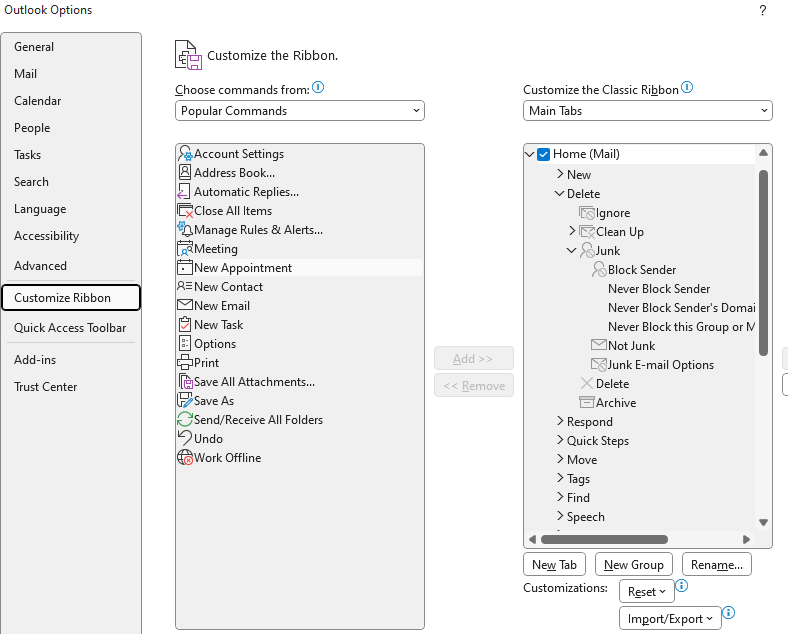Screen dimensions: 788x634
Task: Expand the Respond group
Action: (x=560, y=421)
